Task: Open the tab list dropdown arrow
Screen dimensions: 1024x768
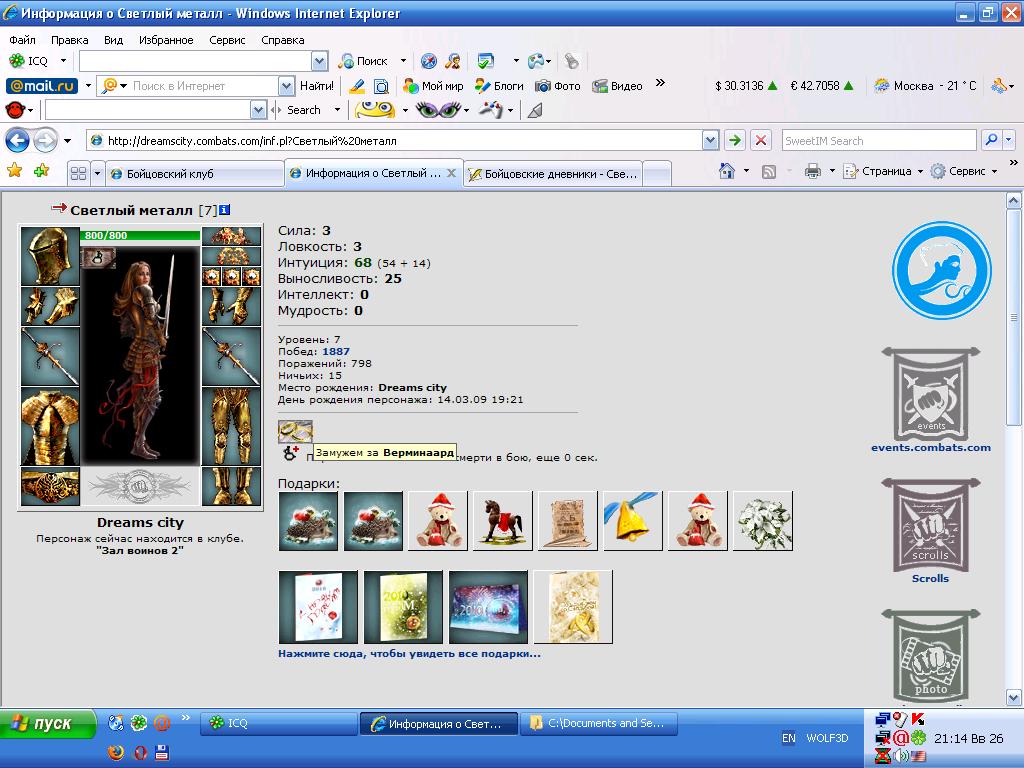Action: [x=97, y=173]
